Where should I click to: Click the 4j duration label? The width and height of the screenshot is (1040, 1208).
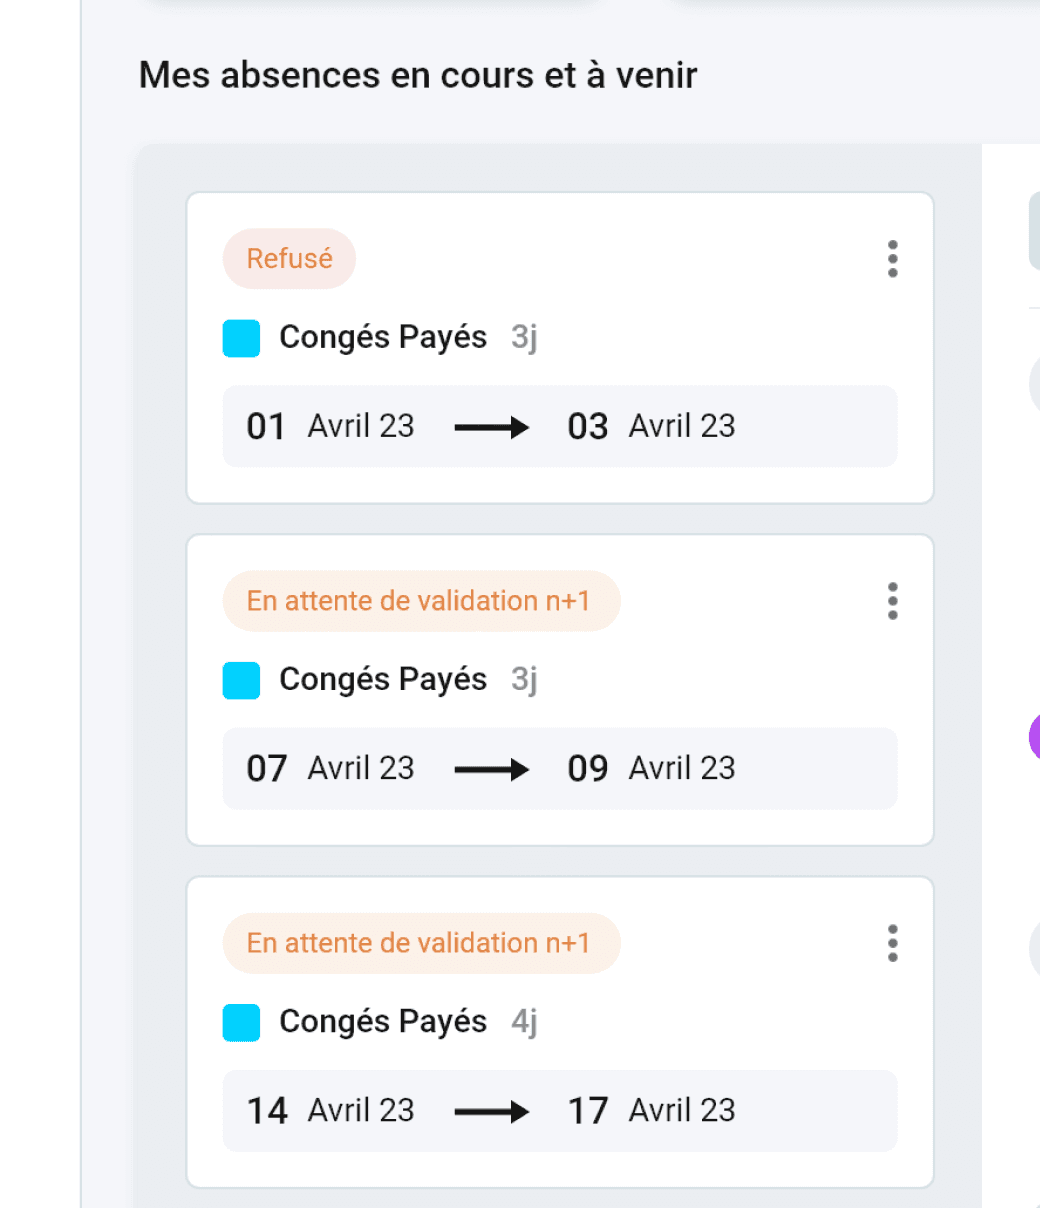524,1022
